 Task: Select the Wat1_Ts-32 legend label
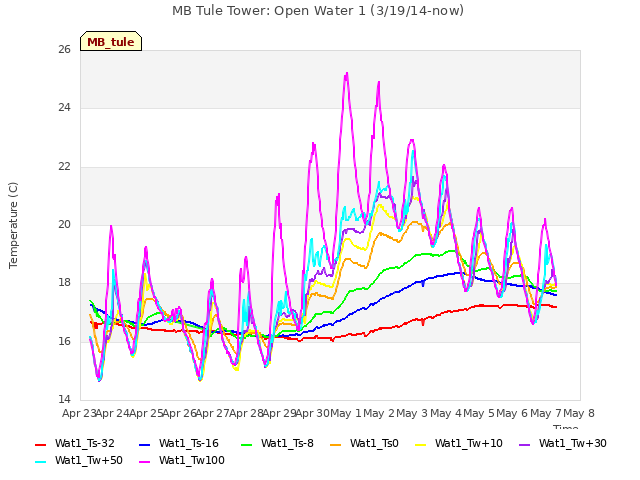84,444
